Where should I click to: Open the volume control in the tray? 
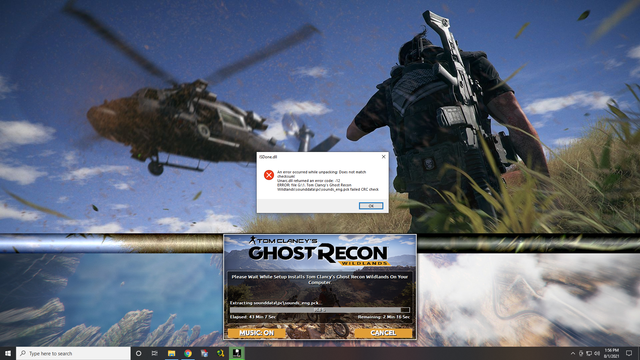click(x=597, y=353)
